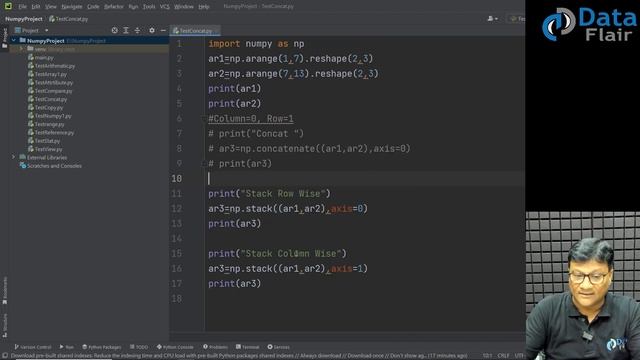Collapse the NumpyProject root folder
640x360 pixels.
click(14, 40)
